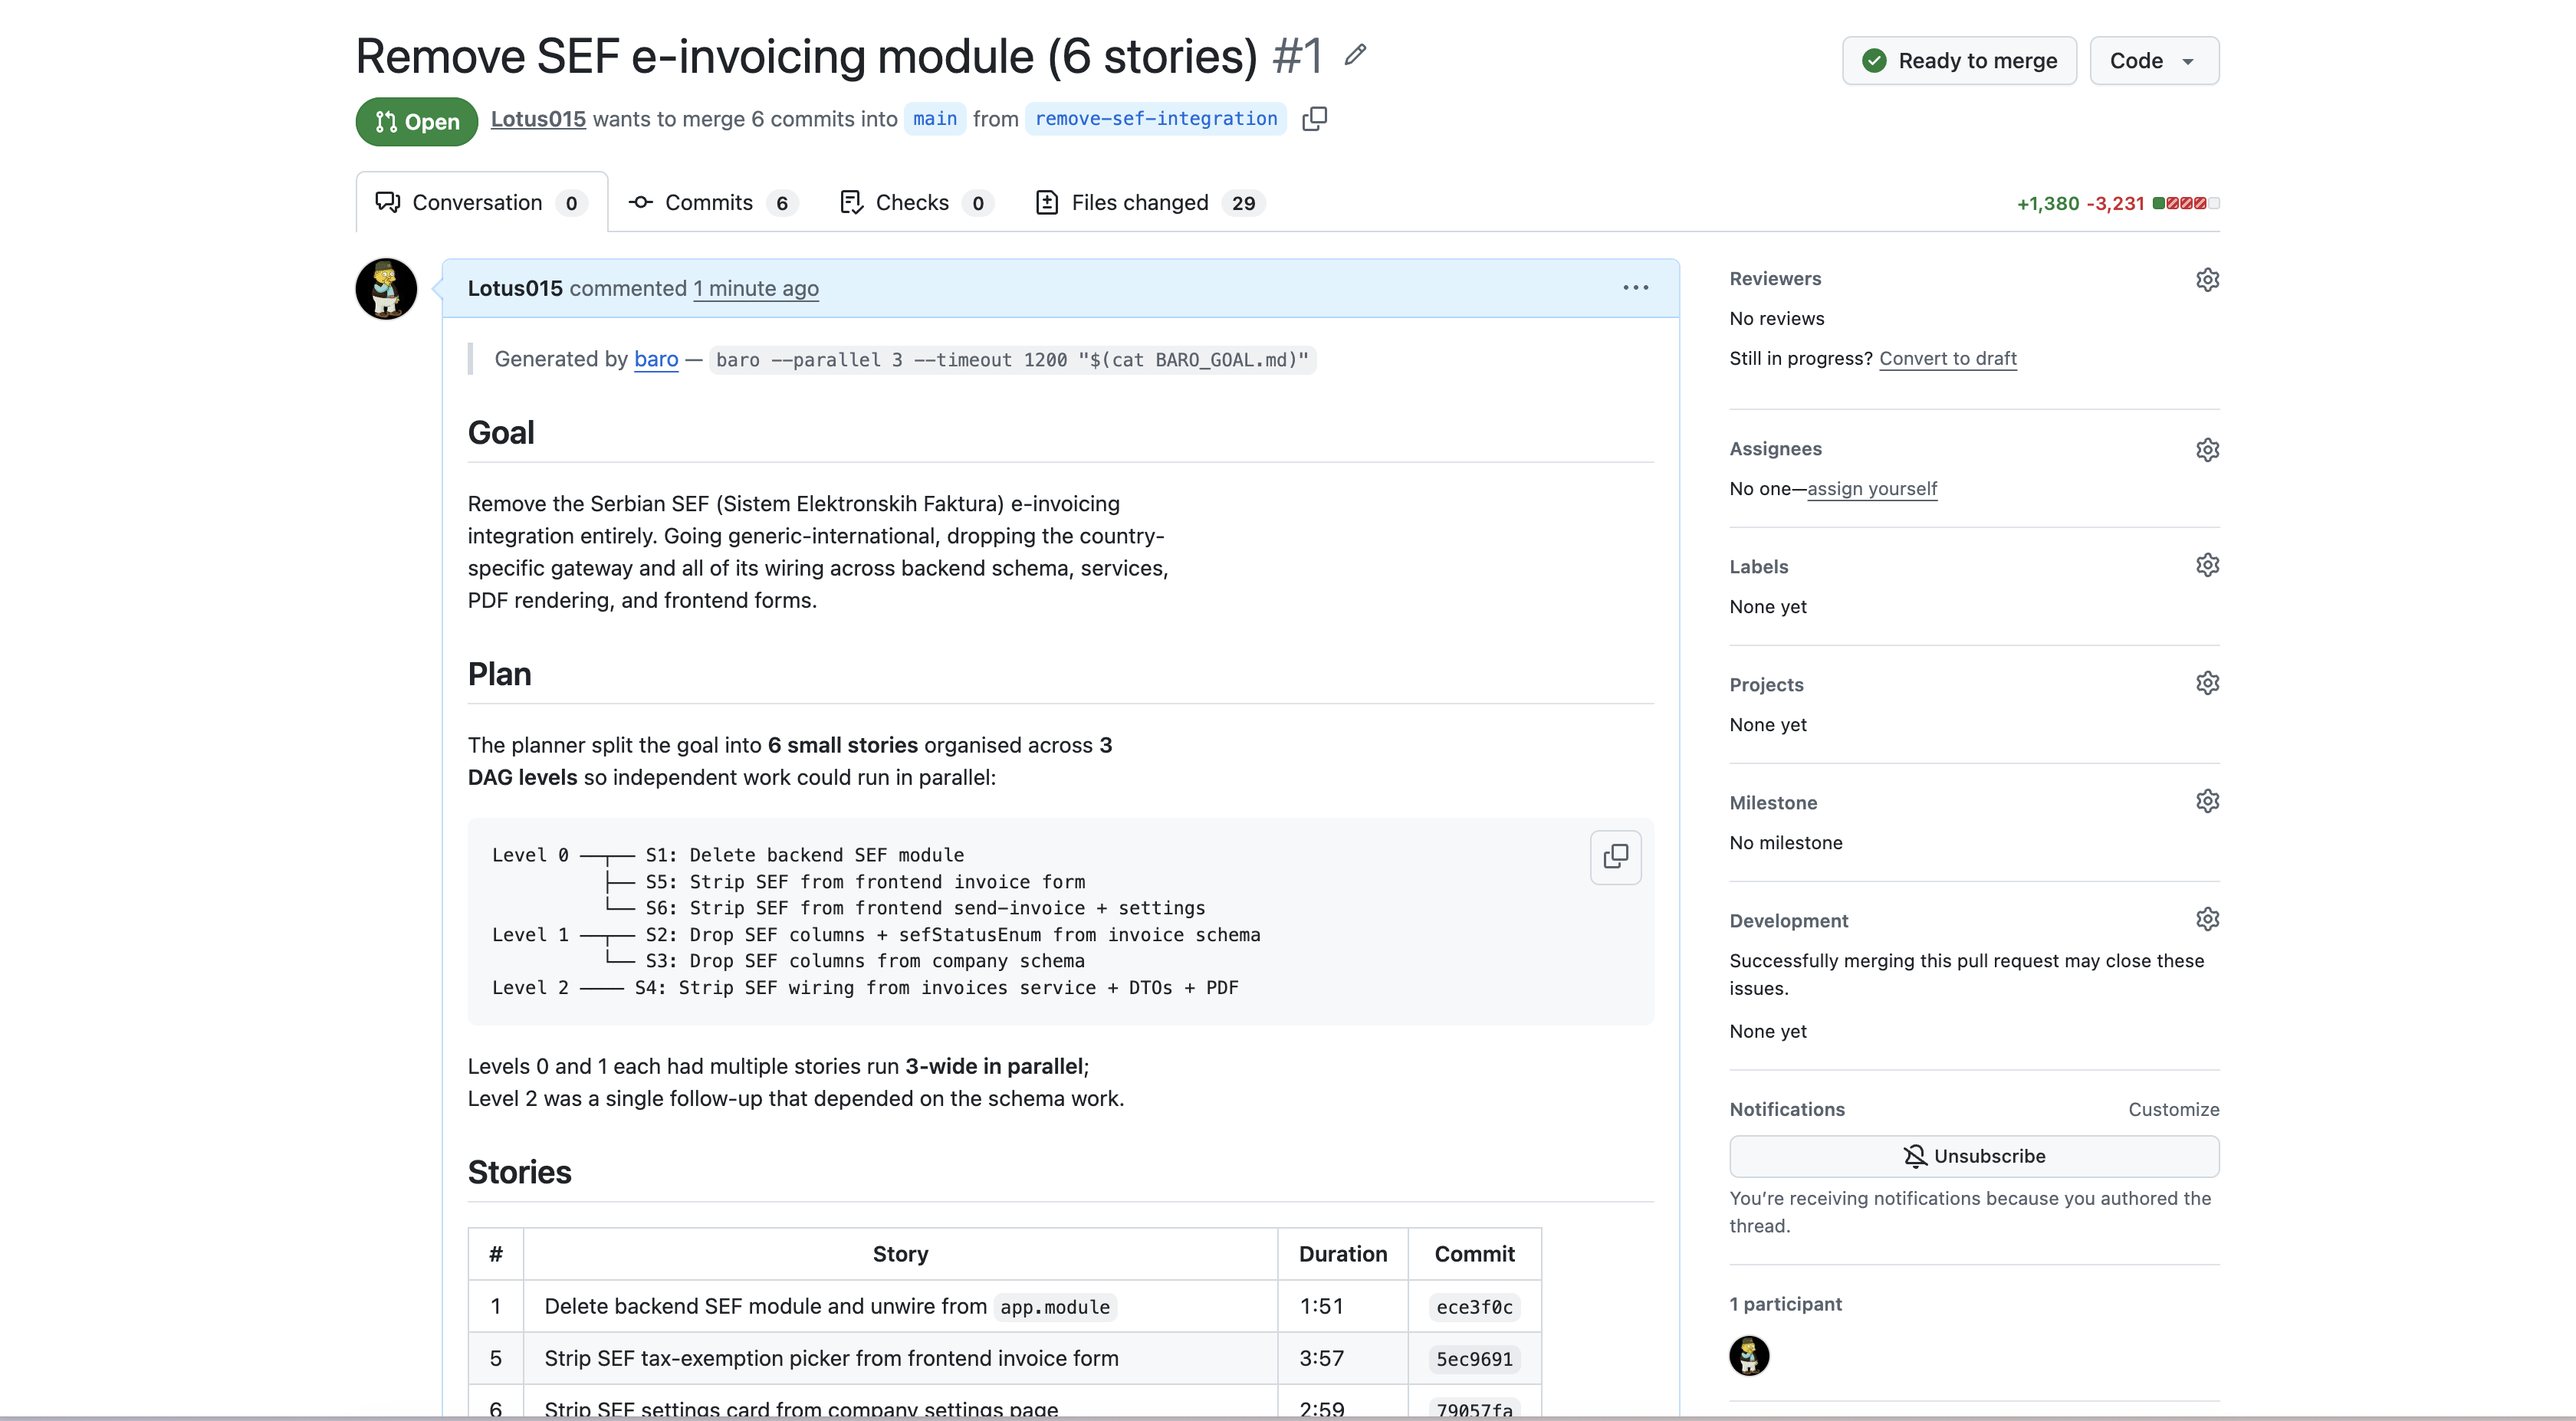Click Convert to draft link
Screen dimensions: 2576x1421
click(x=1948, y=359)
